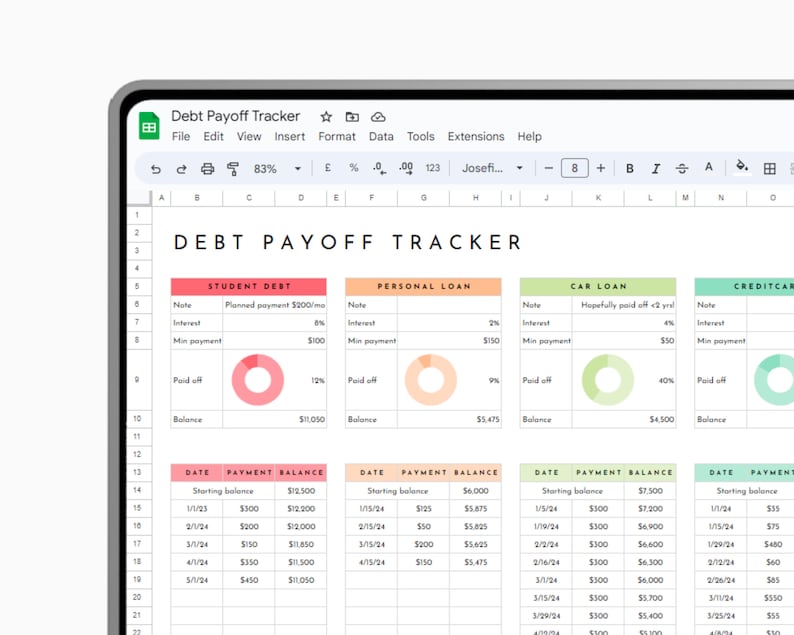Select column G header
Viewport: 794px width, 635px height.
(x=423, y=198)
